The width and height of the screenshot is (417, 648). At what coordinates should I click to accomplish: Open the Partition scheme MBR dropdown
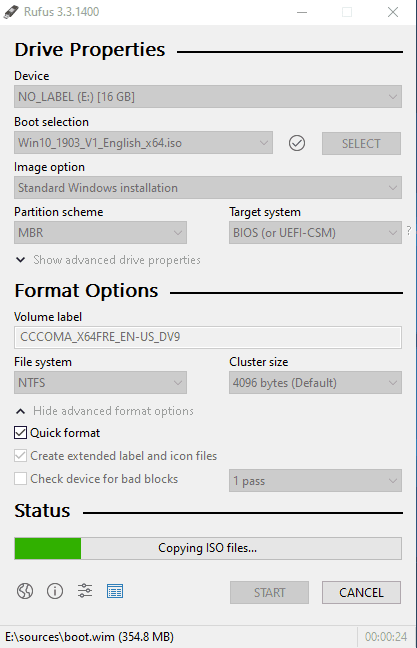(100, 233)
